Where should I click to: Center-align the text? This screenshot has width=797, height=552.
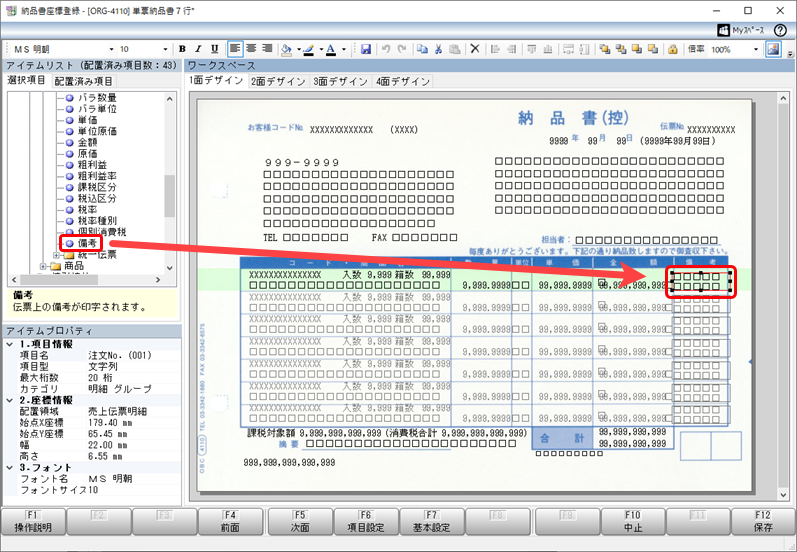tap(251, 49)
